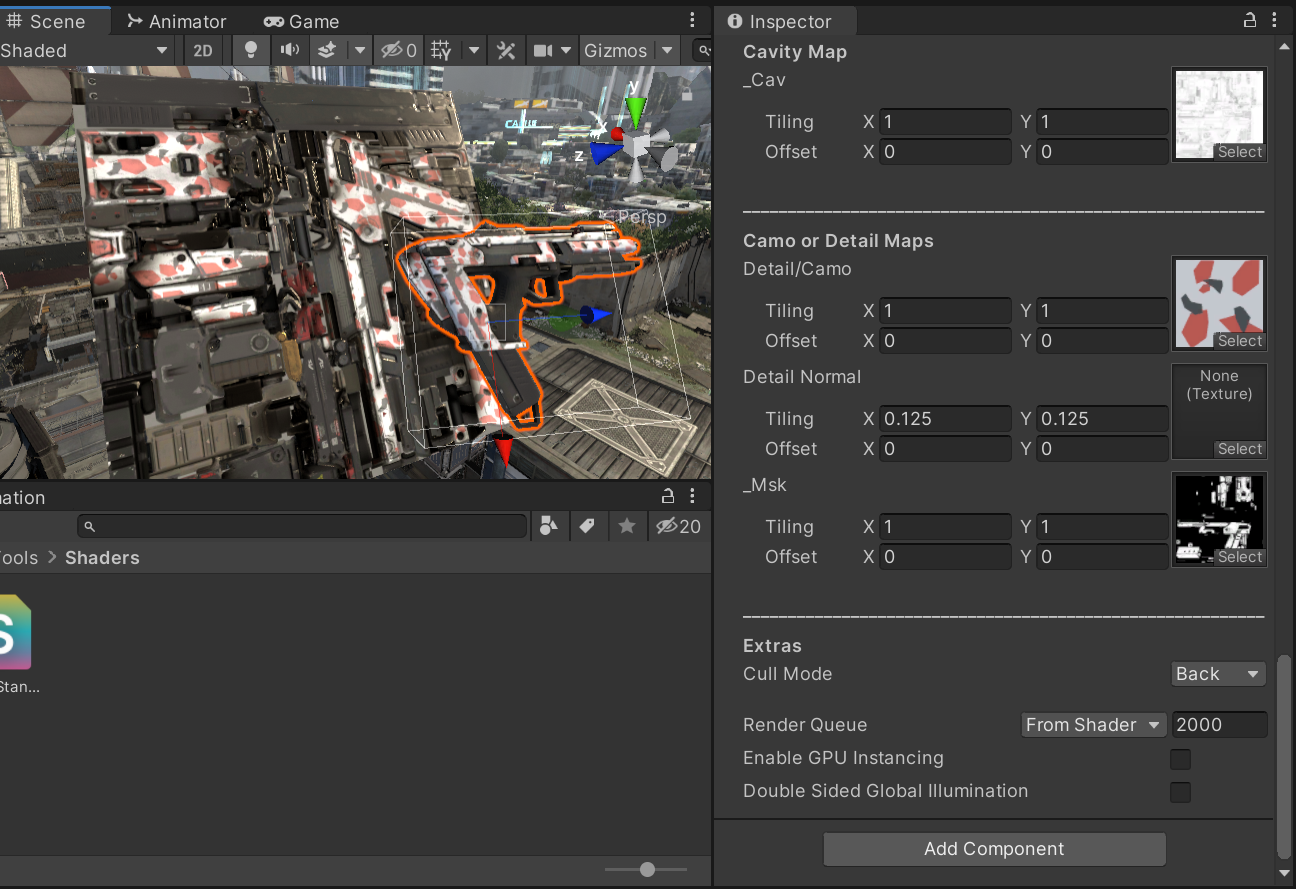Viewport: 1296px width, 889px height.
Task: Enable GPU Instancing checkbox
Action: (1180, 759)
